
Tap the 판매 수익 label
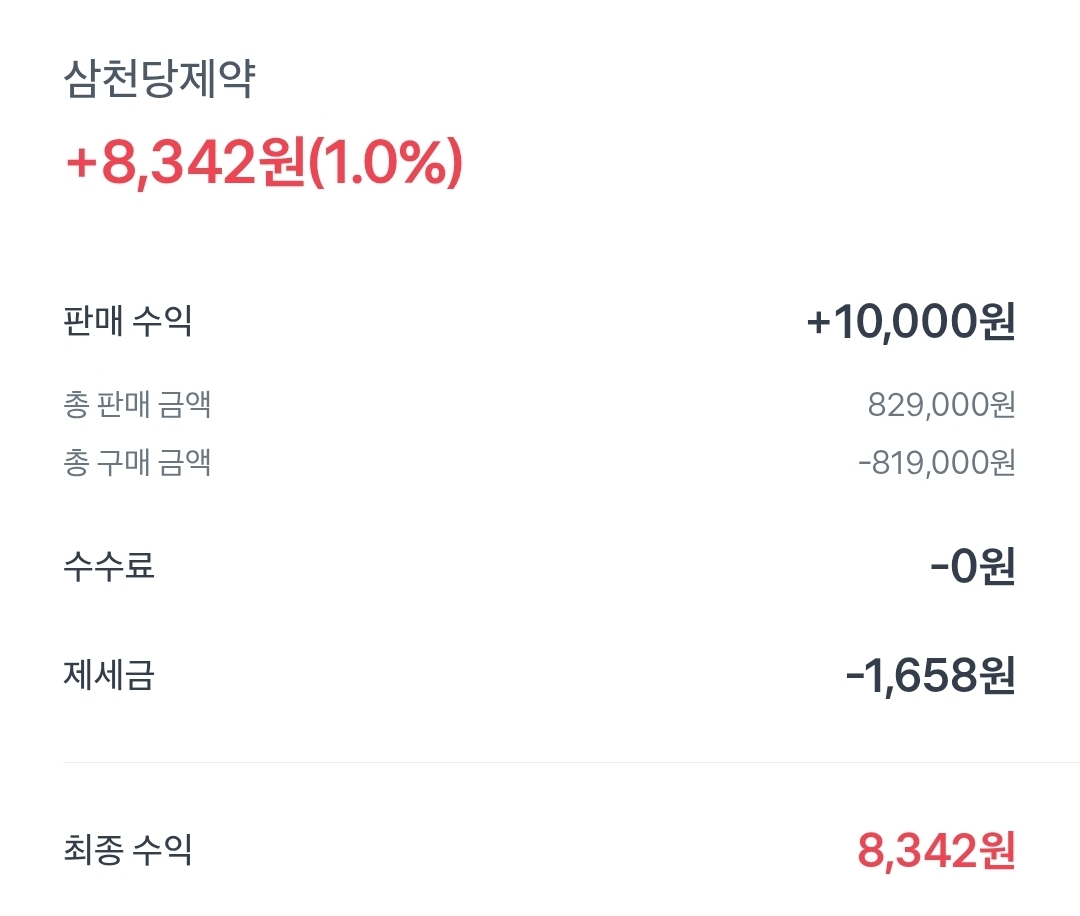coord(127,321)
